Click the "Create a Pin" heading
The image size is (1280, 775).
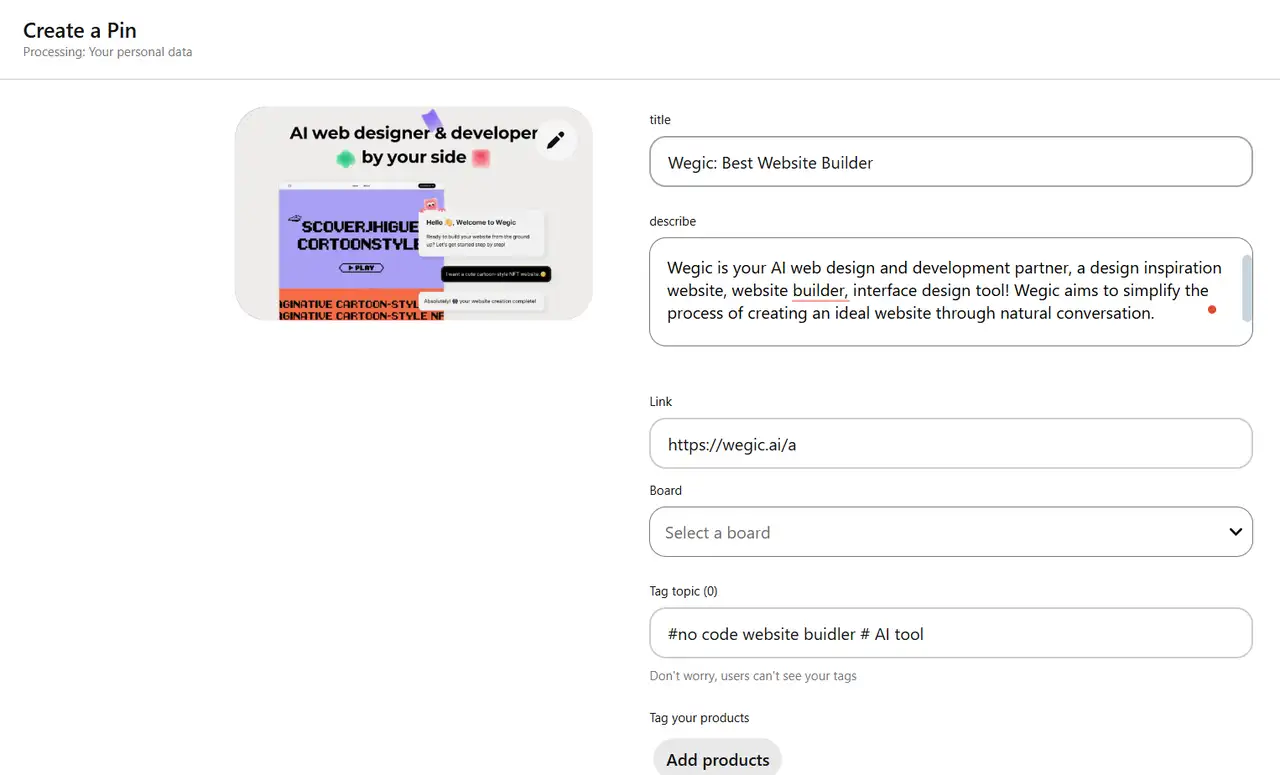click(x=80, y=30)
